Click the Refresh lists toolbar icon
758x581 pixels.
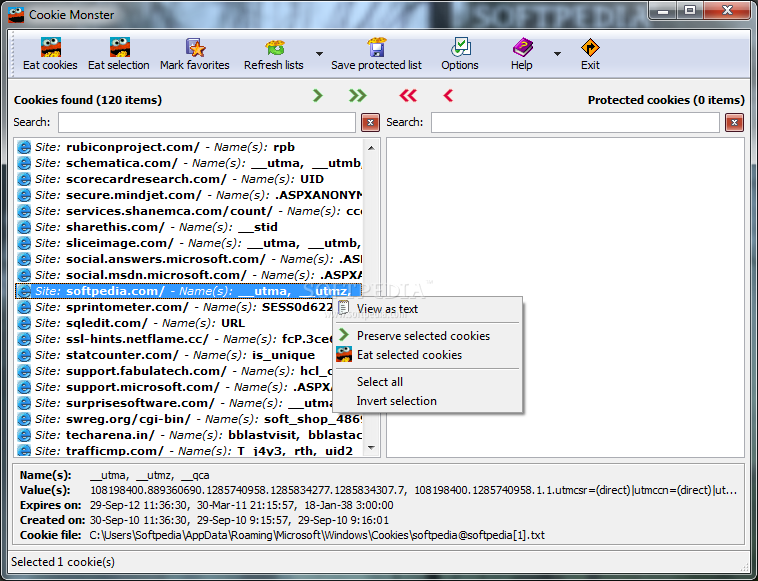[274, 47]
